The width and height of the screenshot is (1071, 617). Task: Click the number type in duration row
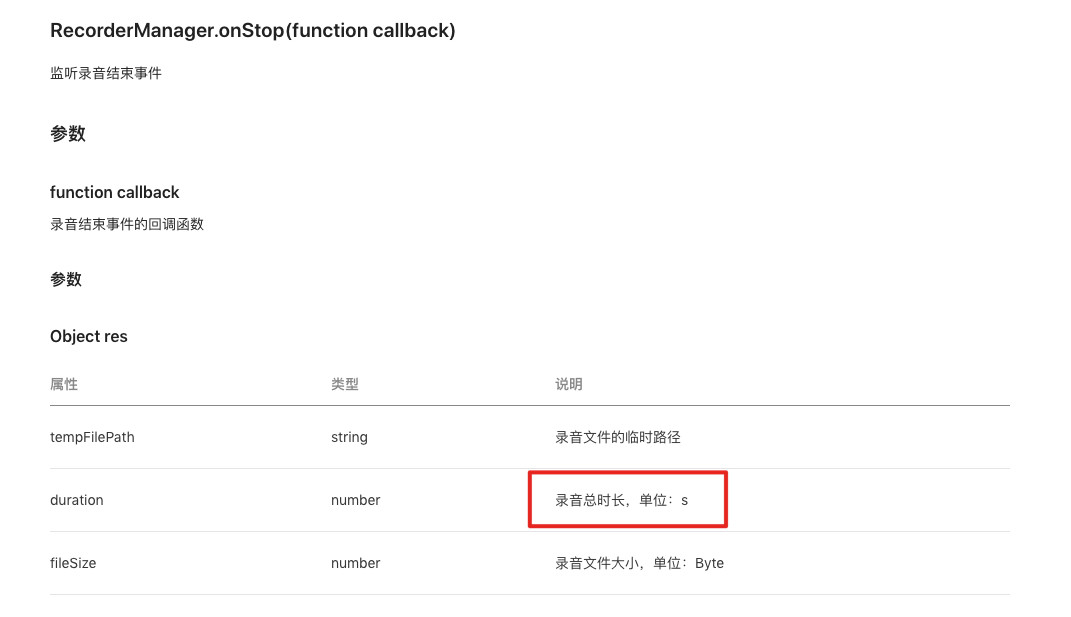pyautogui.click(x=355, y=500)
